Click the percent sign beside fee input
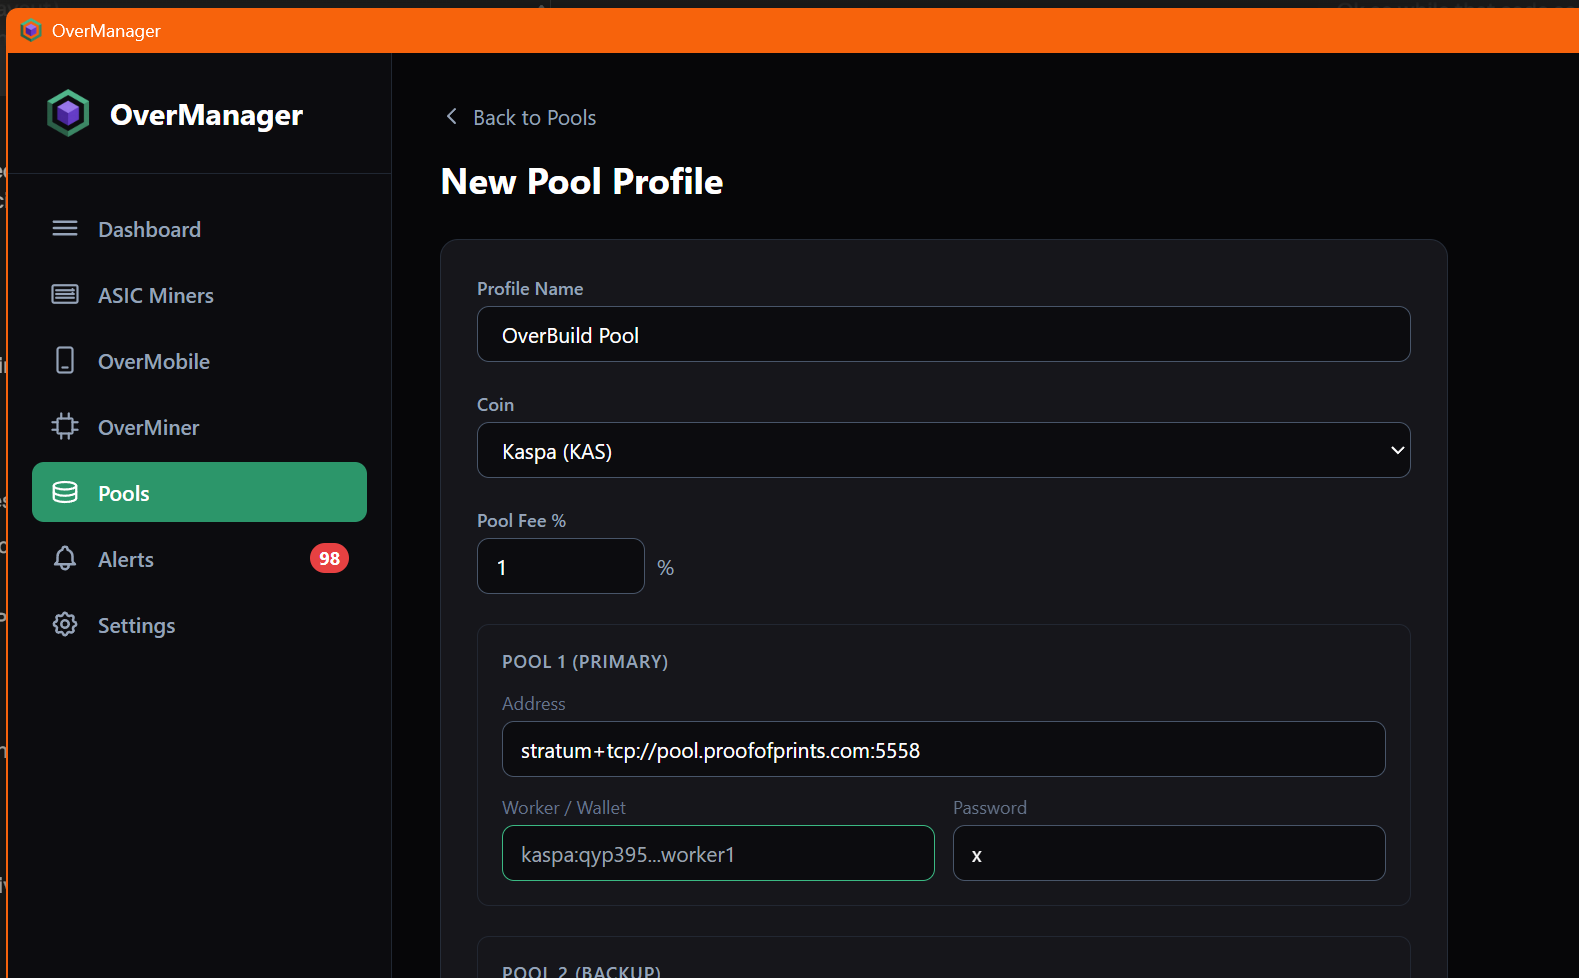The image size is (1579, 978). [x=665, y=567]
